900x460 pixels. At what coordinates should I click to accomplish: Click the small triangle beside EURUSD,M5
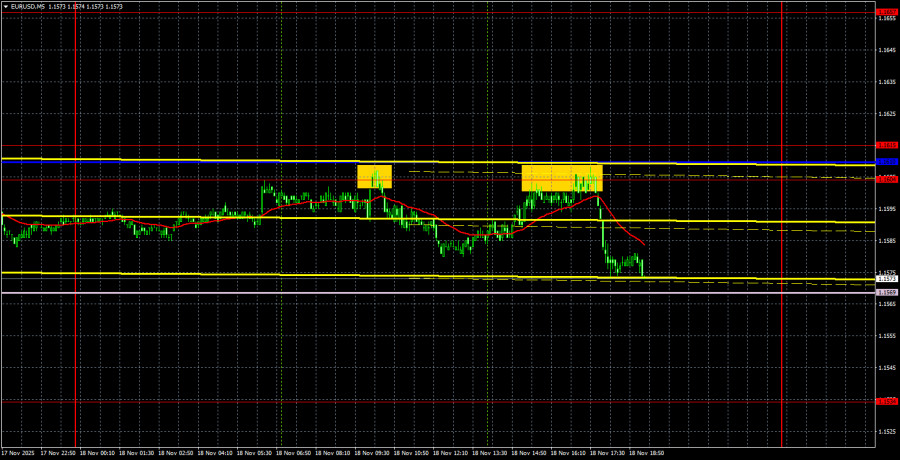coord(5,5)
